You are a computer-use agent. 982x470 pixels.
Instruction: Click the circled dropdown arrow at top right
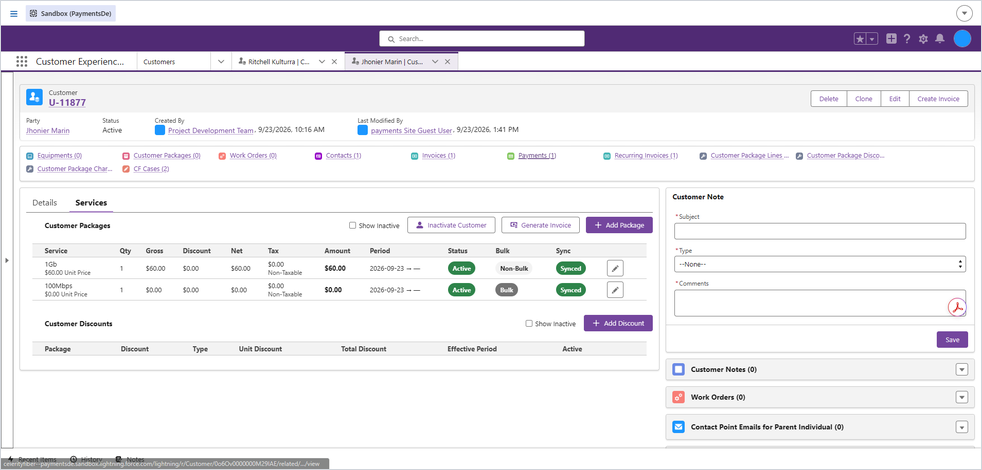pos(964,13)
